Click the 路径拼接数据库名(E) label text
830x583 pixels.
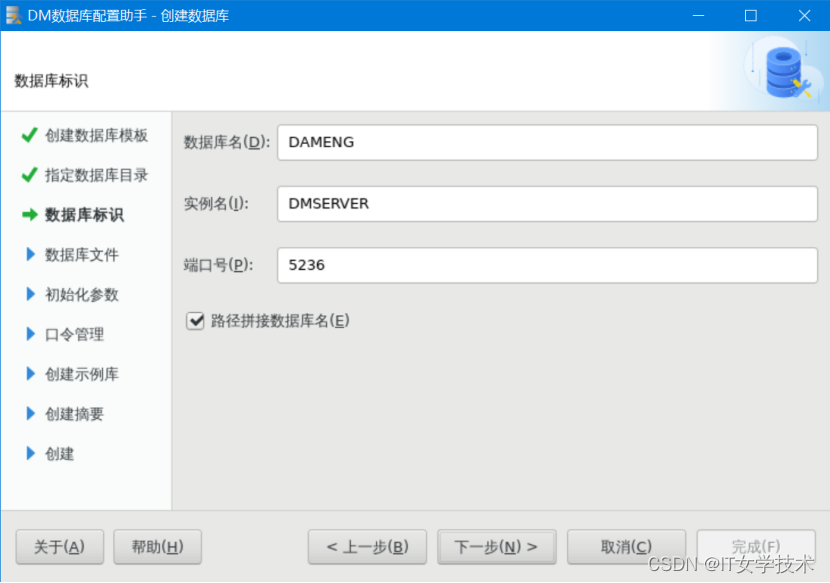click(x=280, y=321)
